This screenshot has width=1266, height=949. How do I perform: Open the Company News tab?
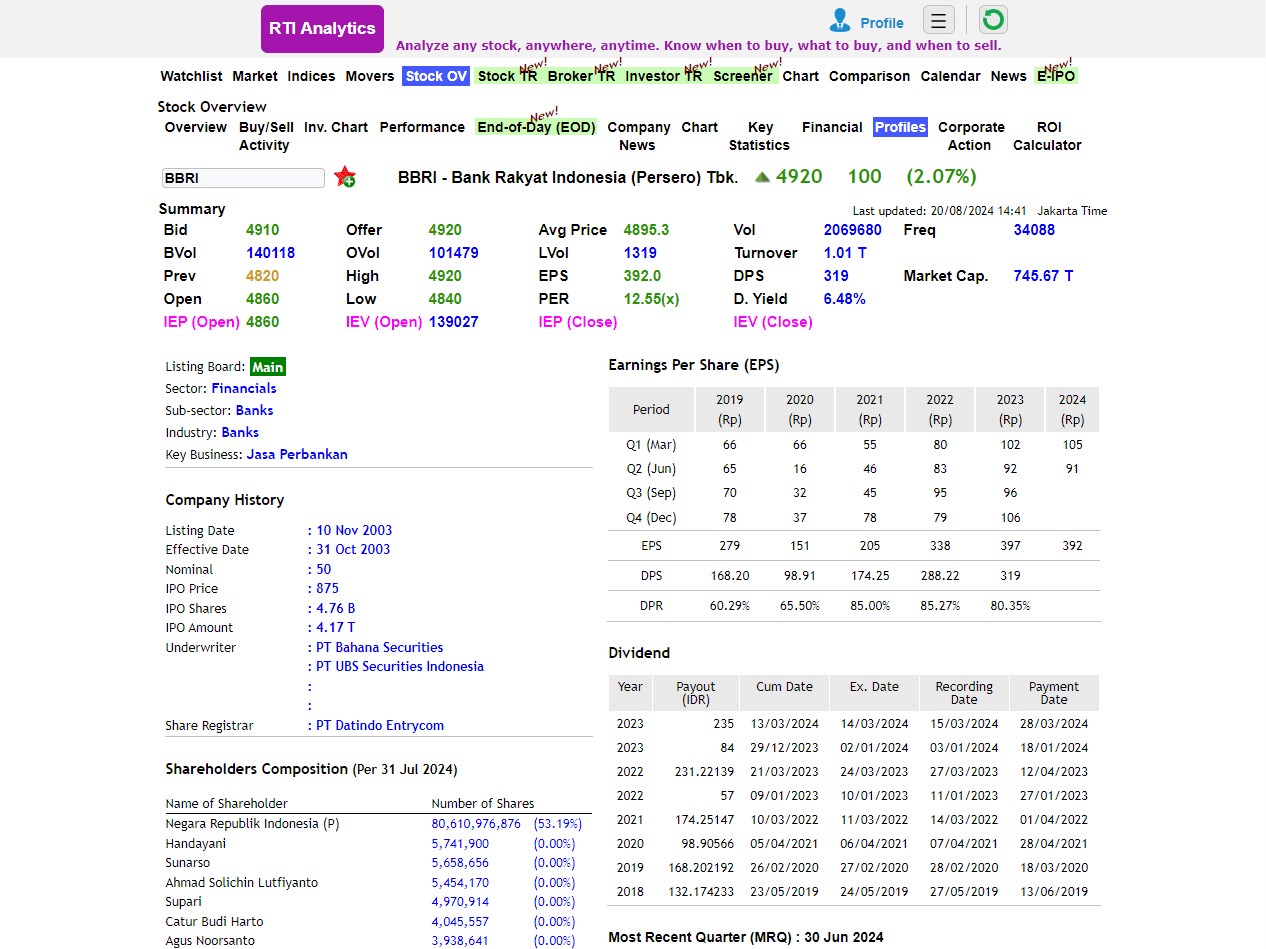click(638, 136)
